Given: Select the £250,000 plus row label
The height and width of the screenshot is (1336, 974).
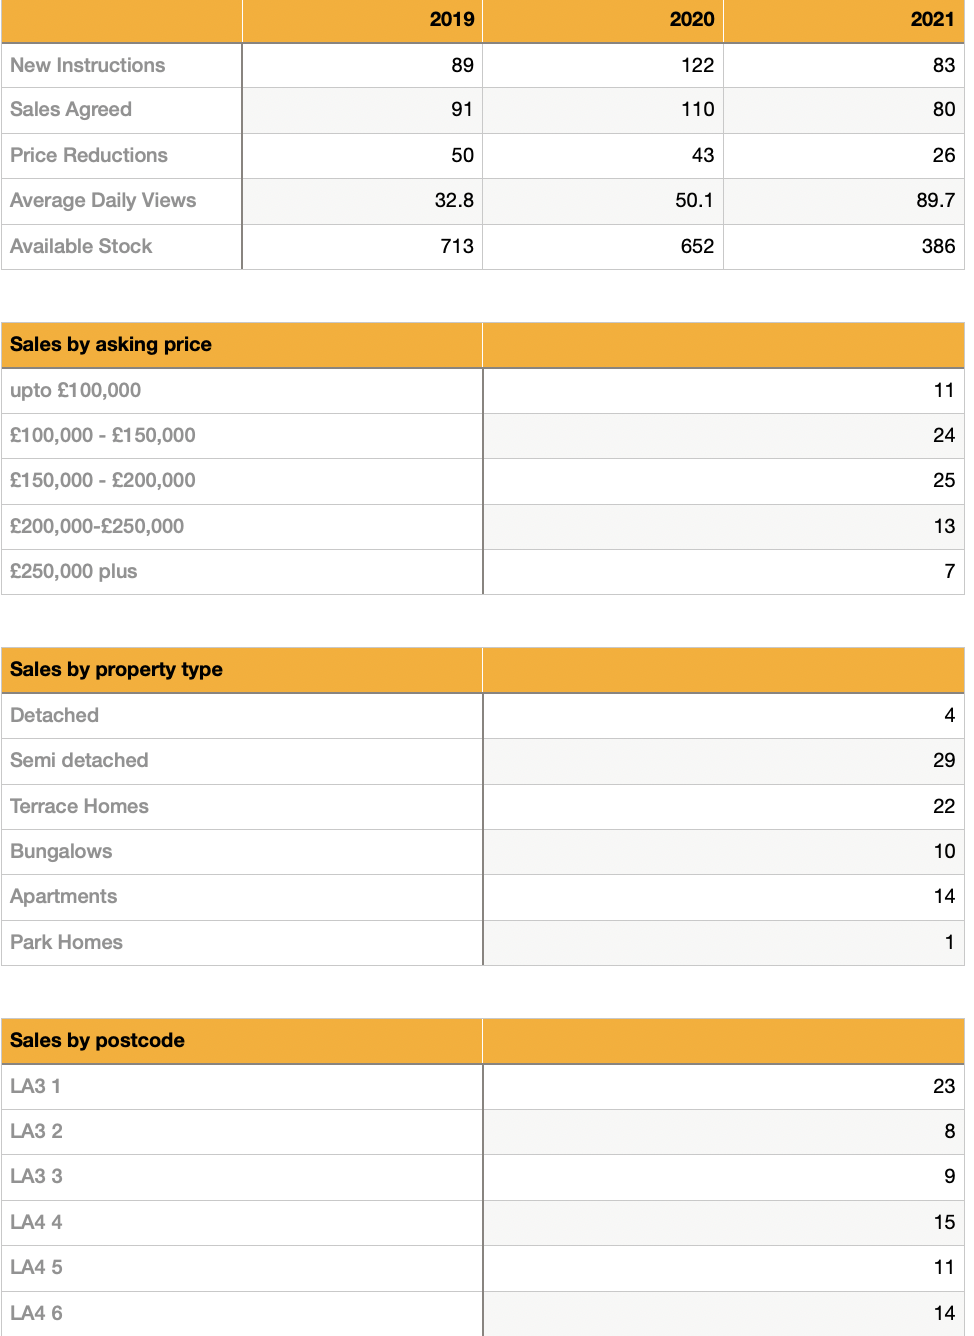Looking at the screenshot, I should point(74,571).
